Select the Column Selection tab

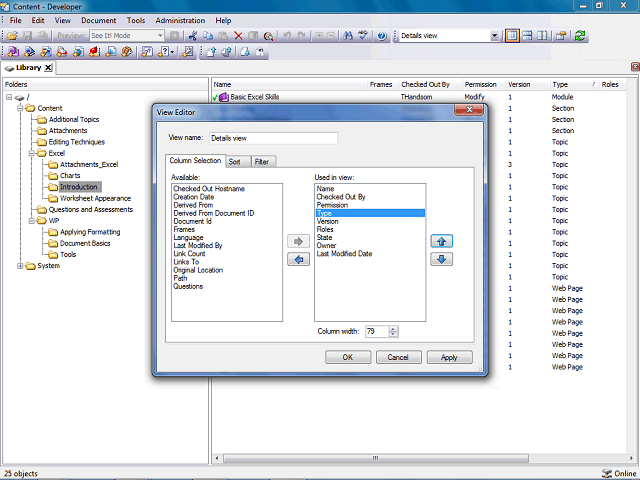(x=195, y=160)
